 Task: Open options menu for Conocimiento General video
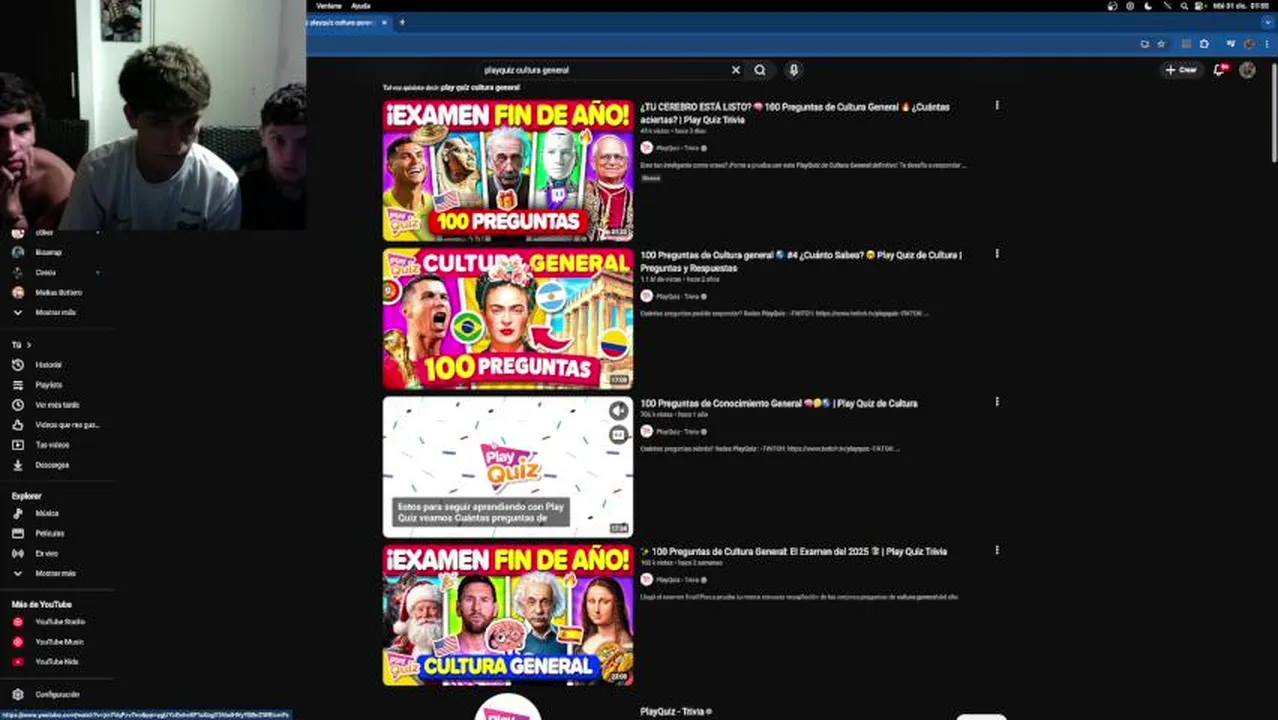pos(997,402)
